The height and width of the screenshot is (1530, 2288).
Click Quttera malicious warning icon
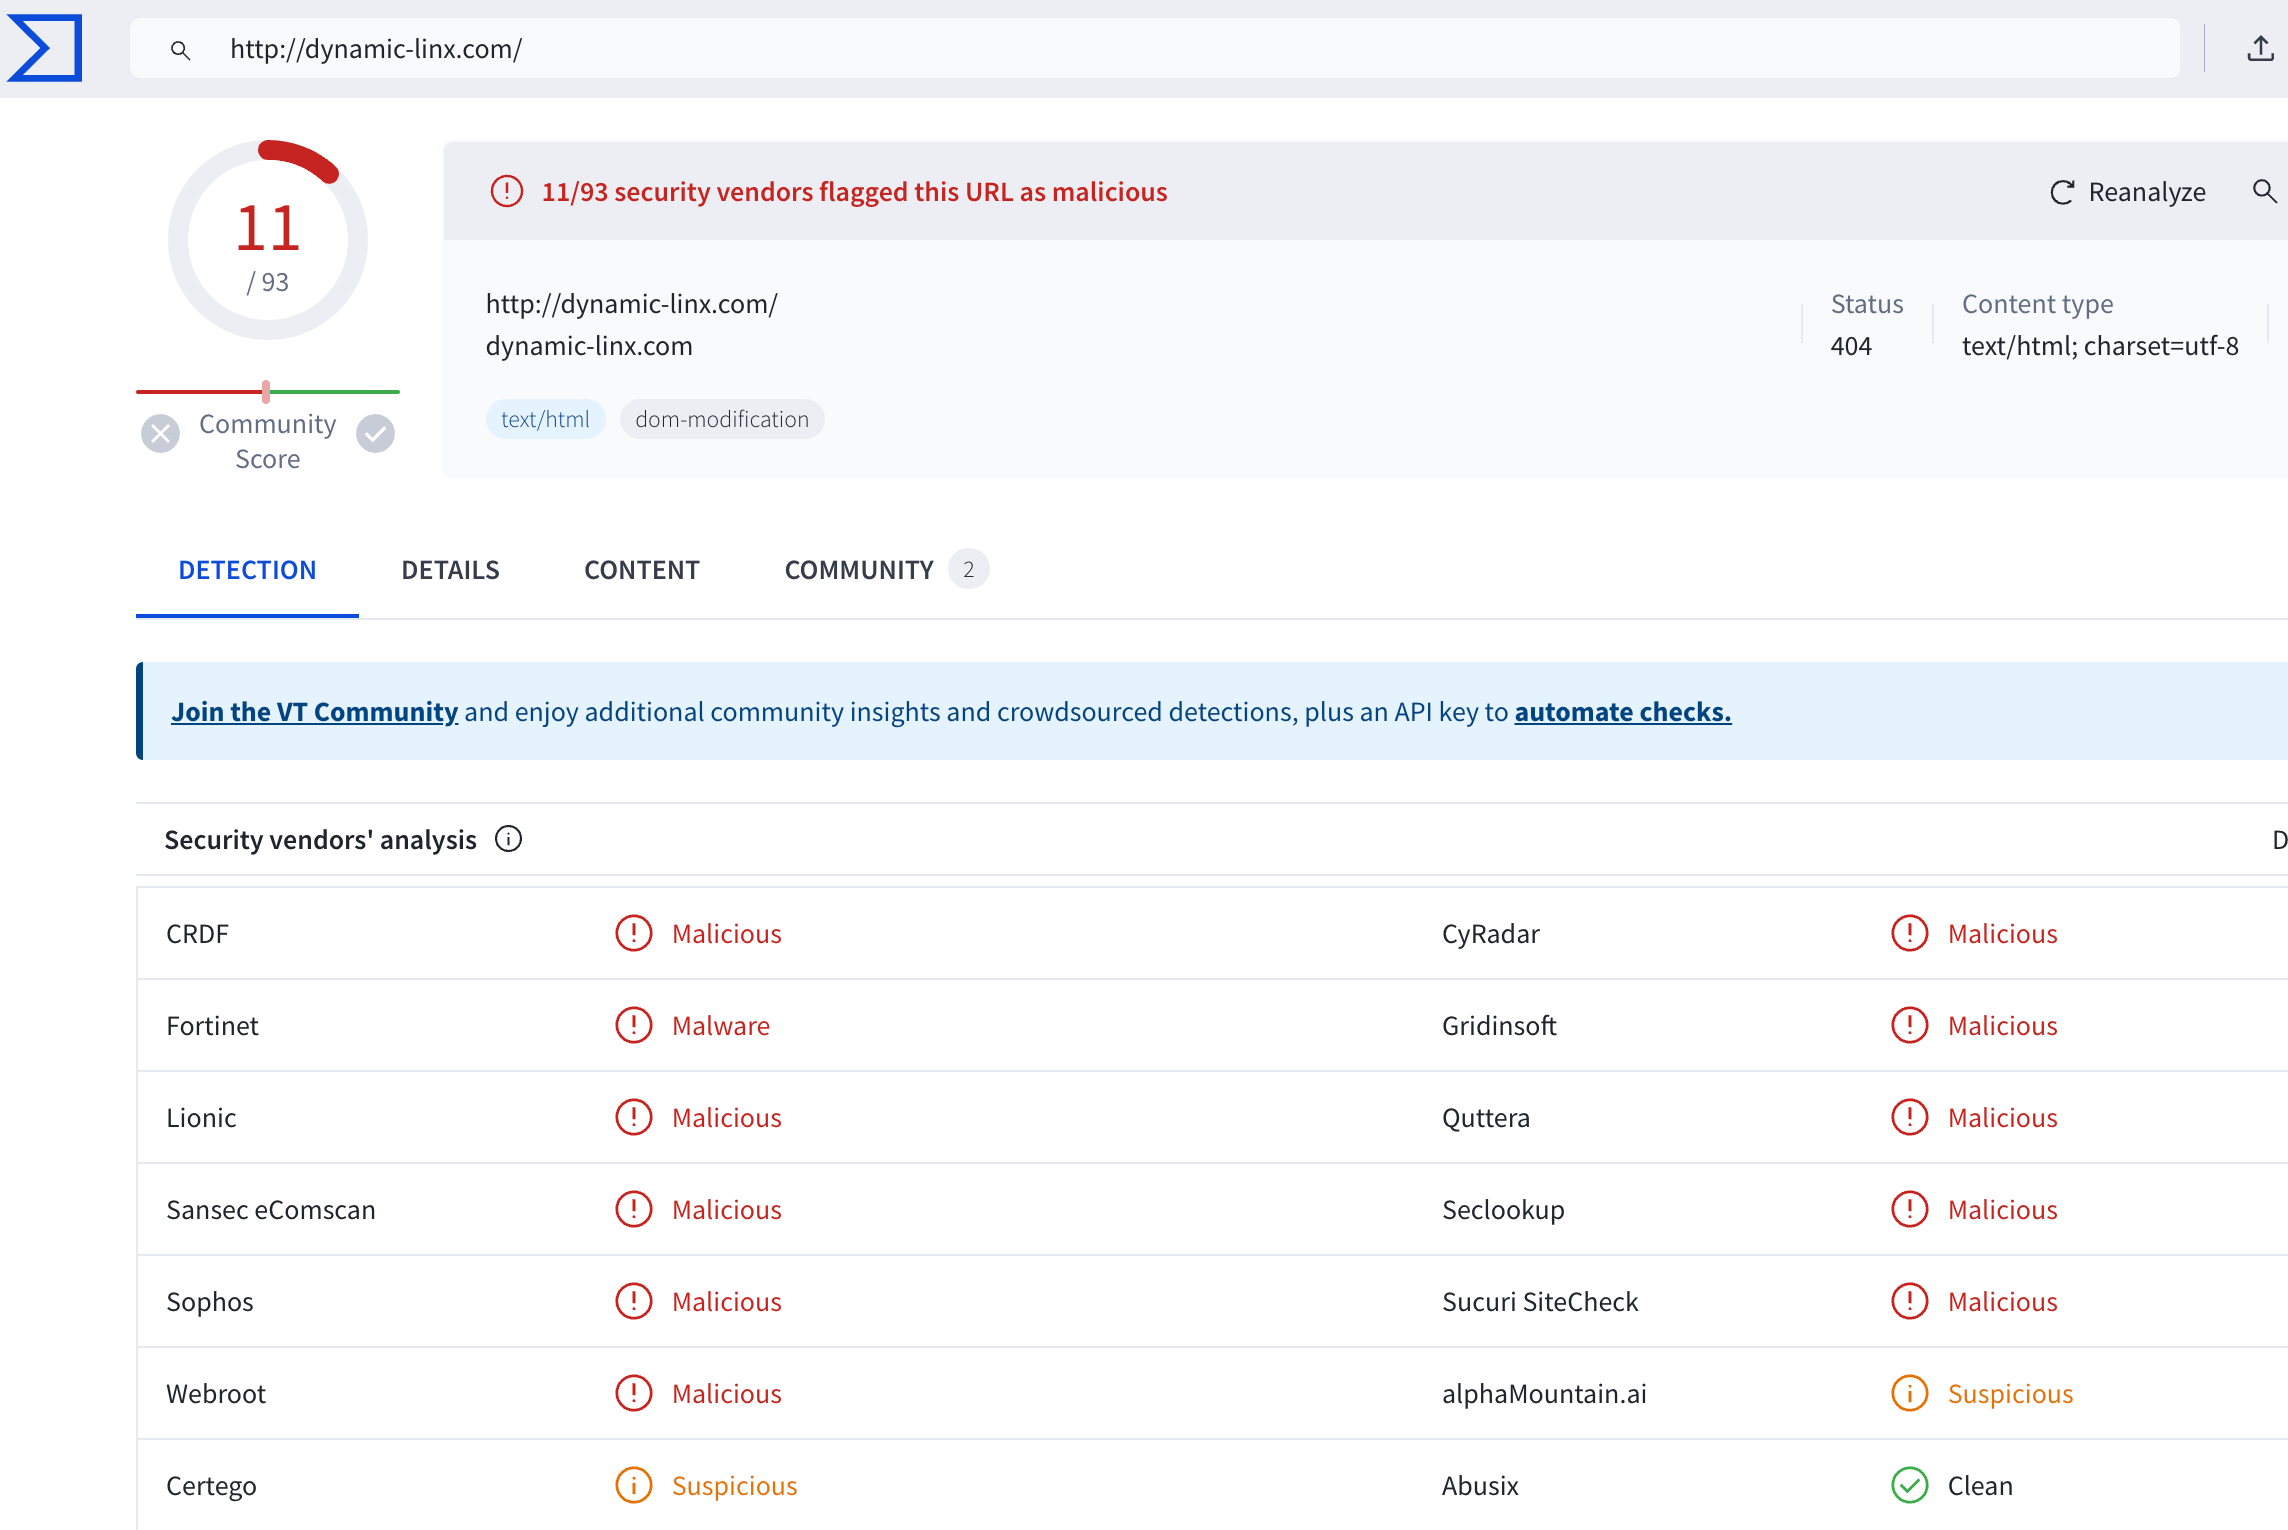pos(1910,1117)
